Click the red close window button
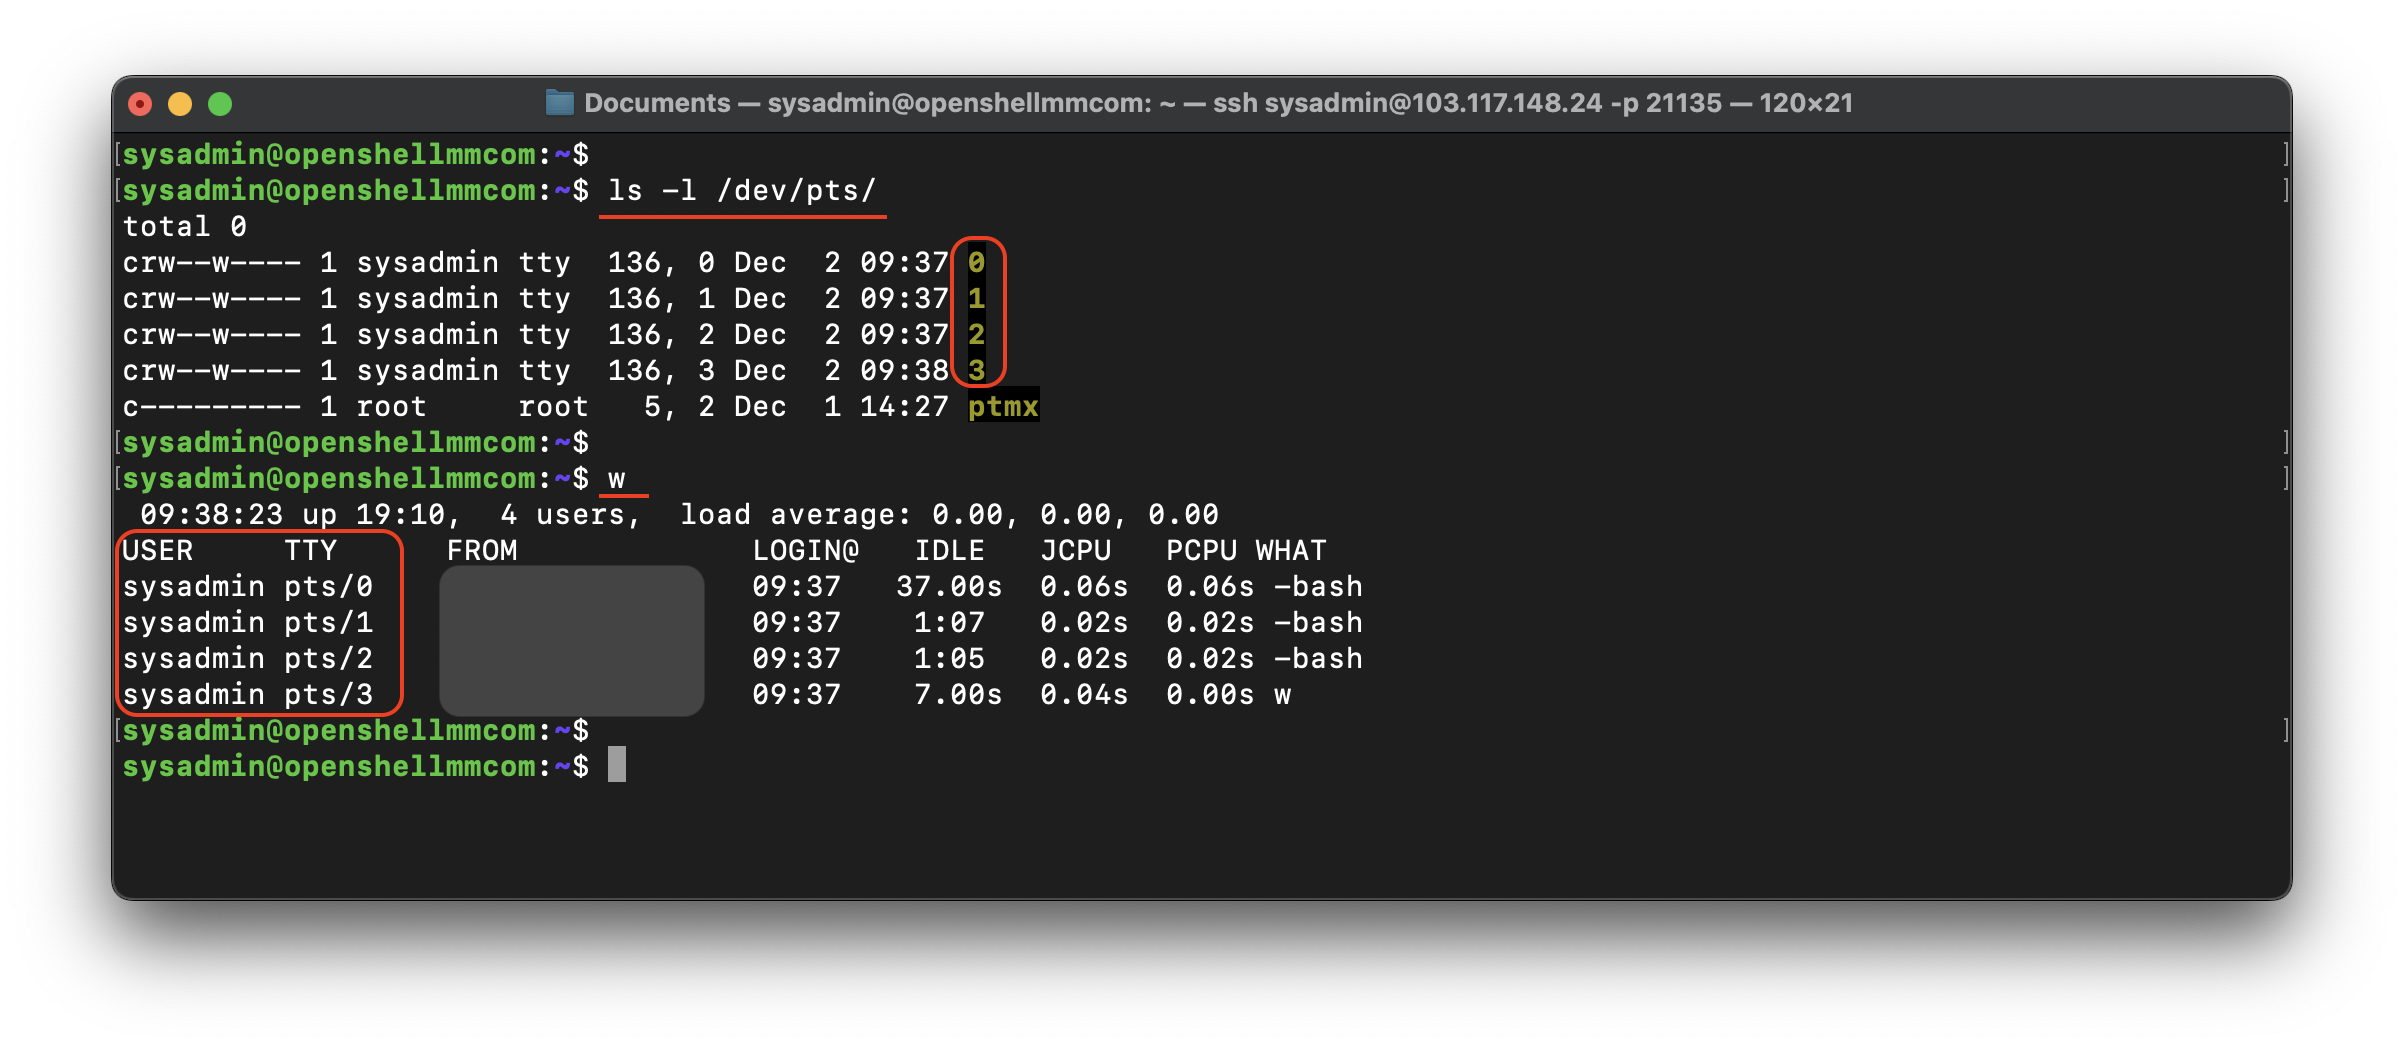This screenshot has height=1048, width=2404. tap(140, 104)
